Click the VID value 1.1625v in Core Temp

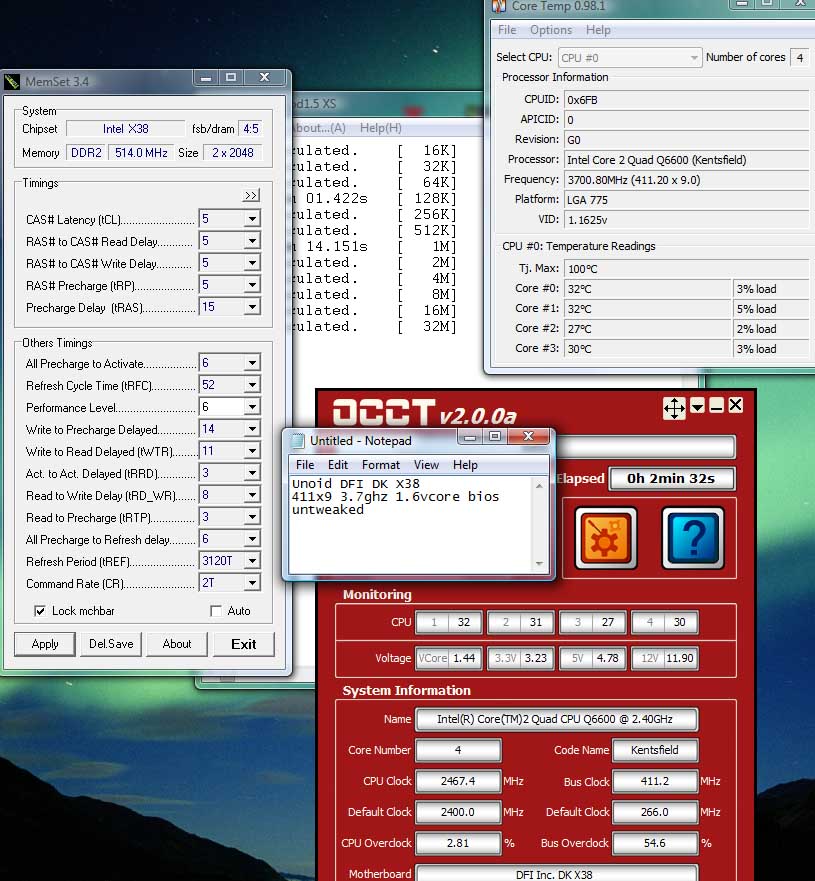point(686,220)
